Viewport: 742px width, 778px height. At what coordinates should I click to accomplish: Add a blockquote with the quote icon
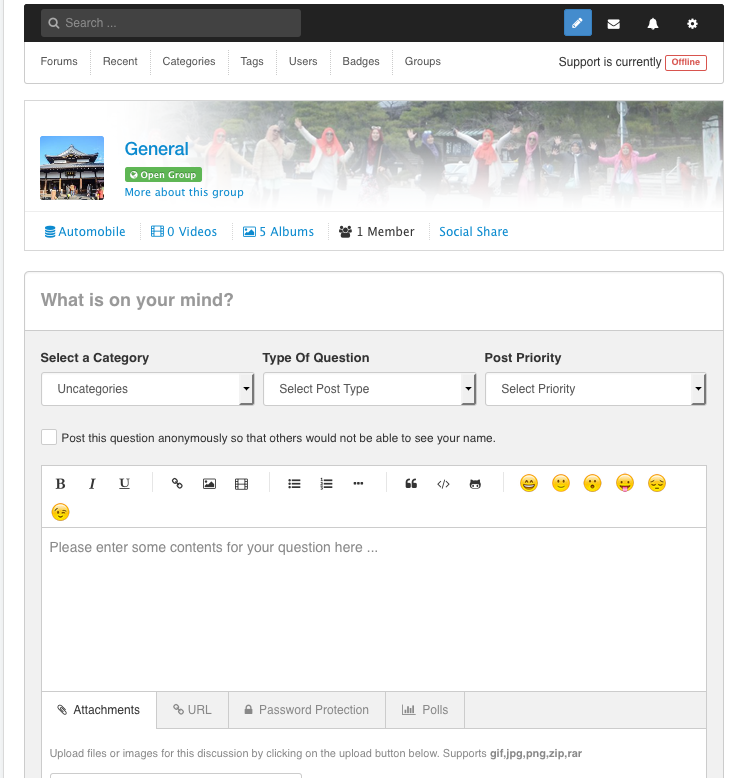[411, 484]
